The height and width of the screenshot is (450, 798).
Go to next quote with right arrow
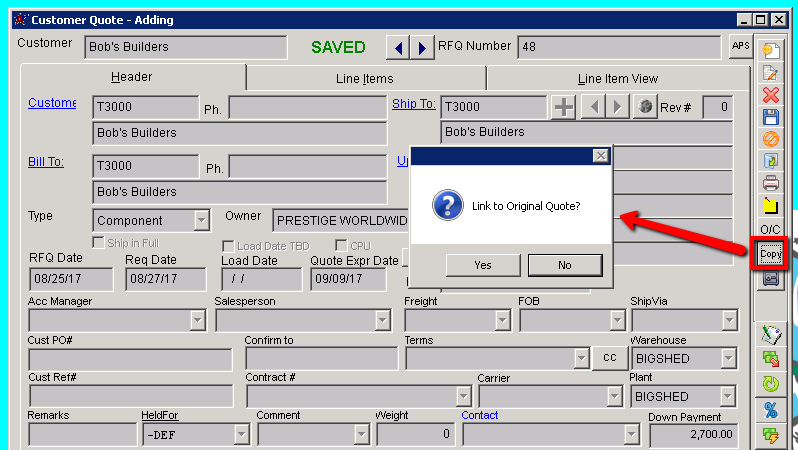click(423, 48)
